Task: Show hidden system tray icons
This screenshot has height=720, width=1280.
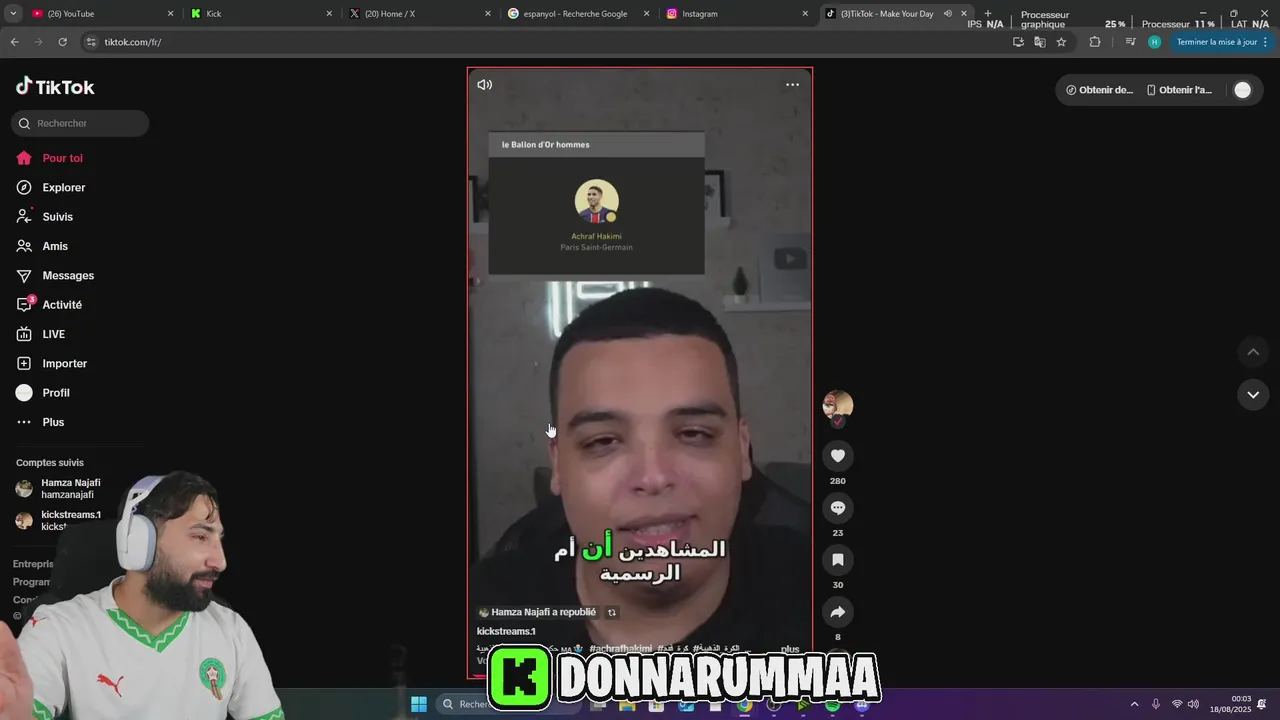Action: click(x=1134, y=704)
